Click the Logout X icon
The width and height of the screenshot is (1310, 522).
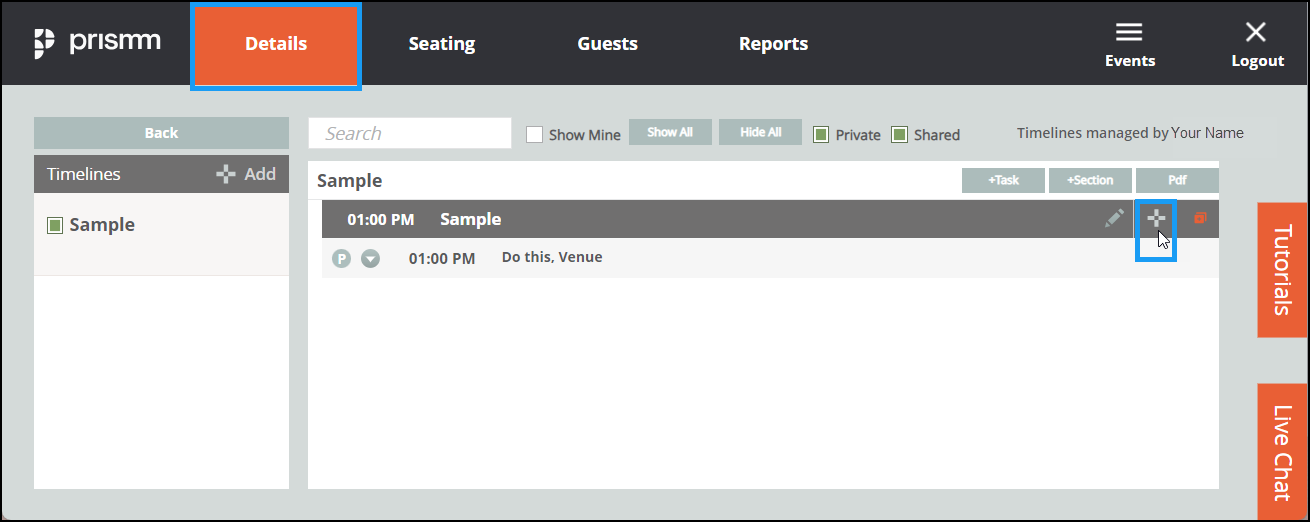click(1256, 32)
